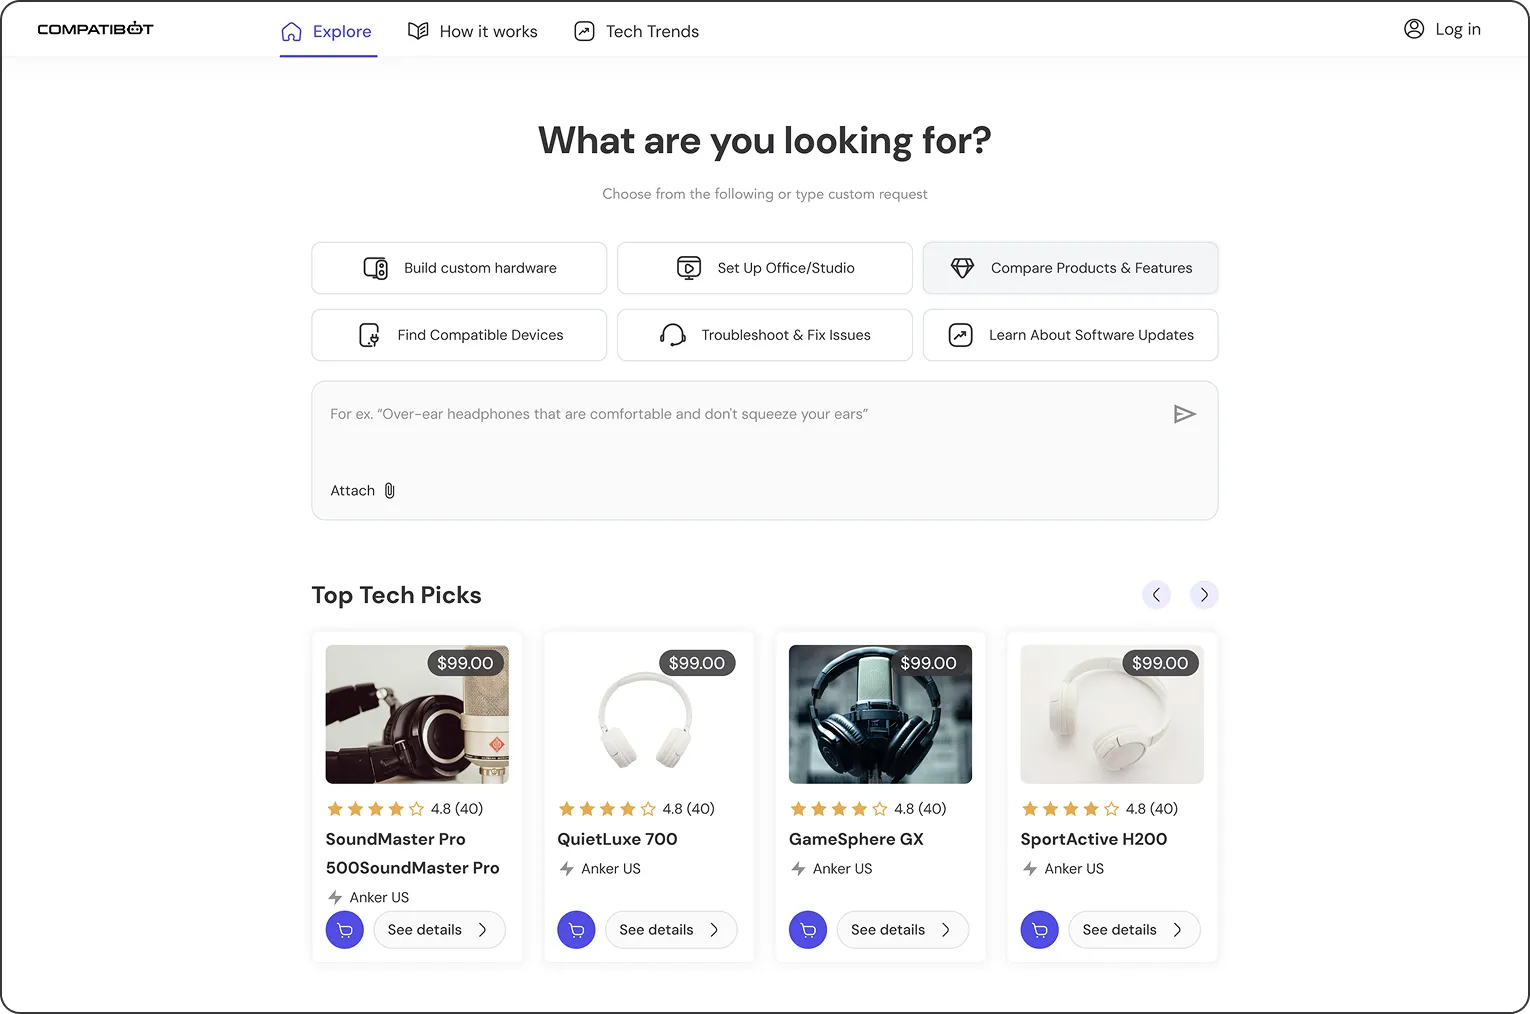
Task: Go to the Tech Trends tab
Action: [637, 31]
